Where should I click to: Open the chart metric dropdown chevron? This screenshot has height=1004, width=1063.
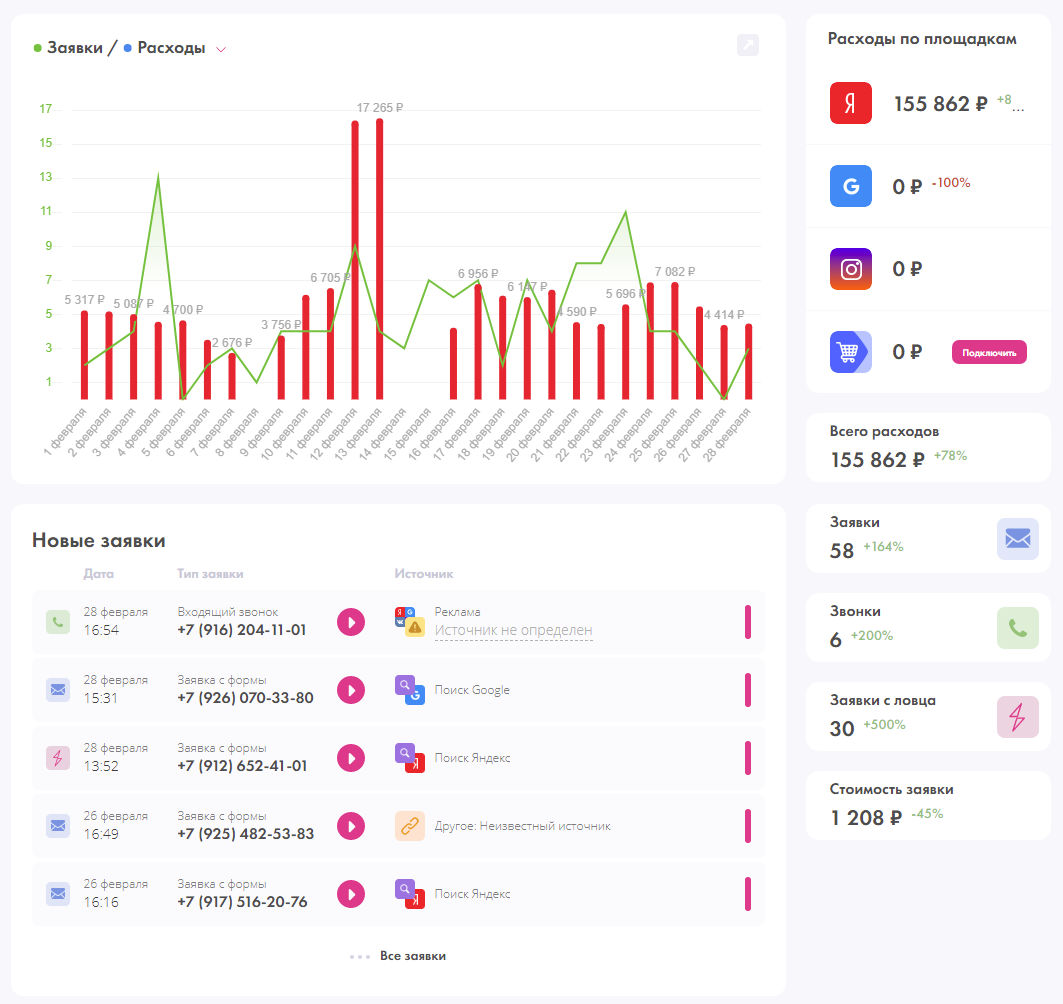pos(221,49)
